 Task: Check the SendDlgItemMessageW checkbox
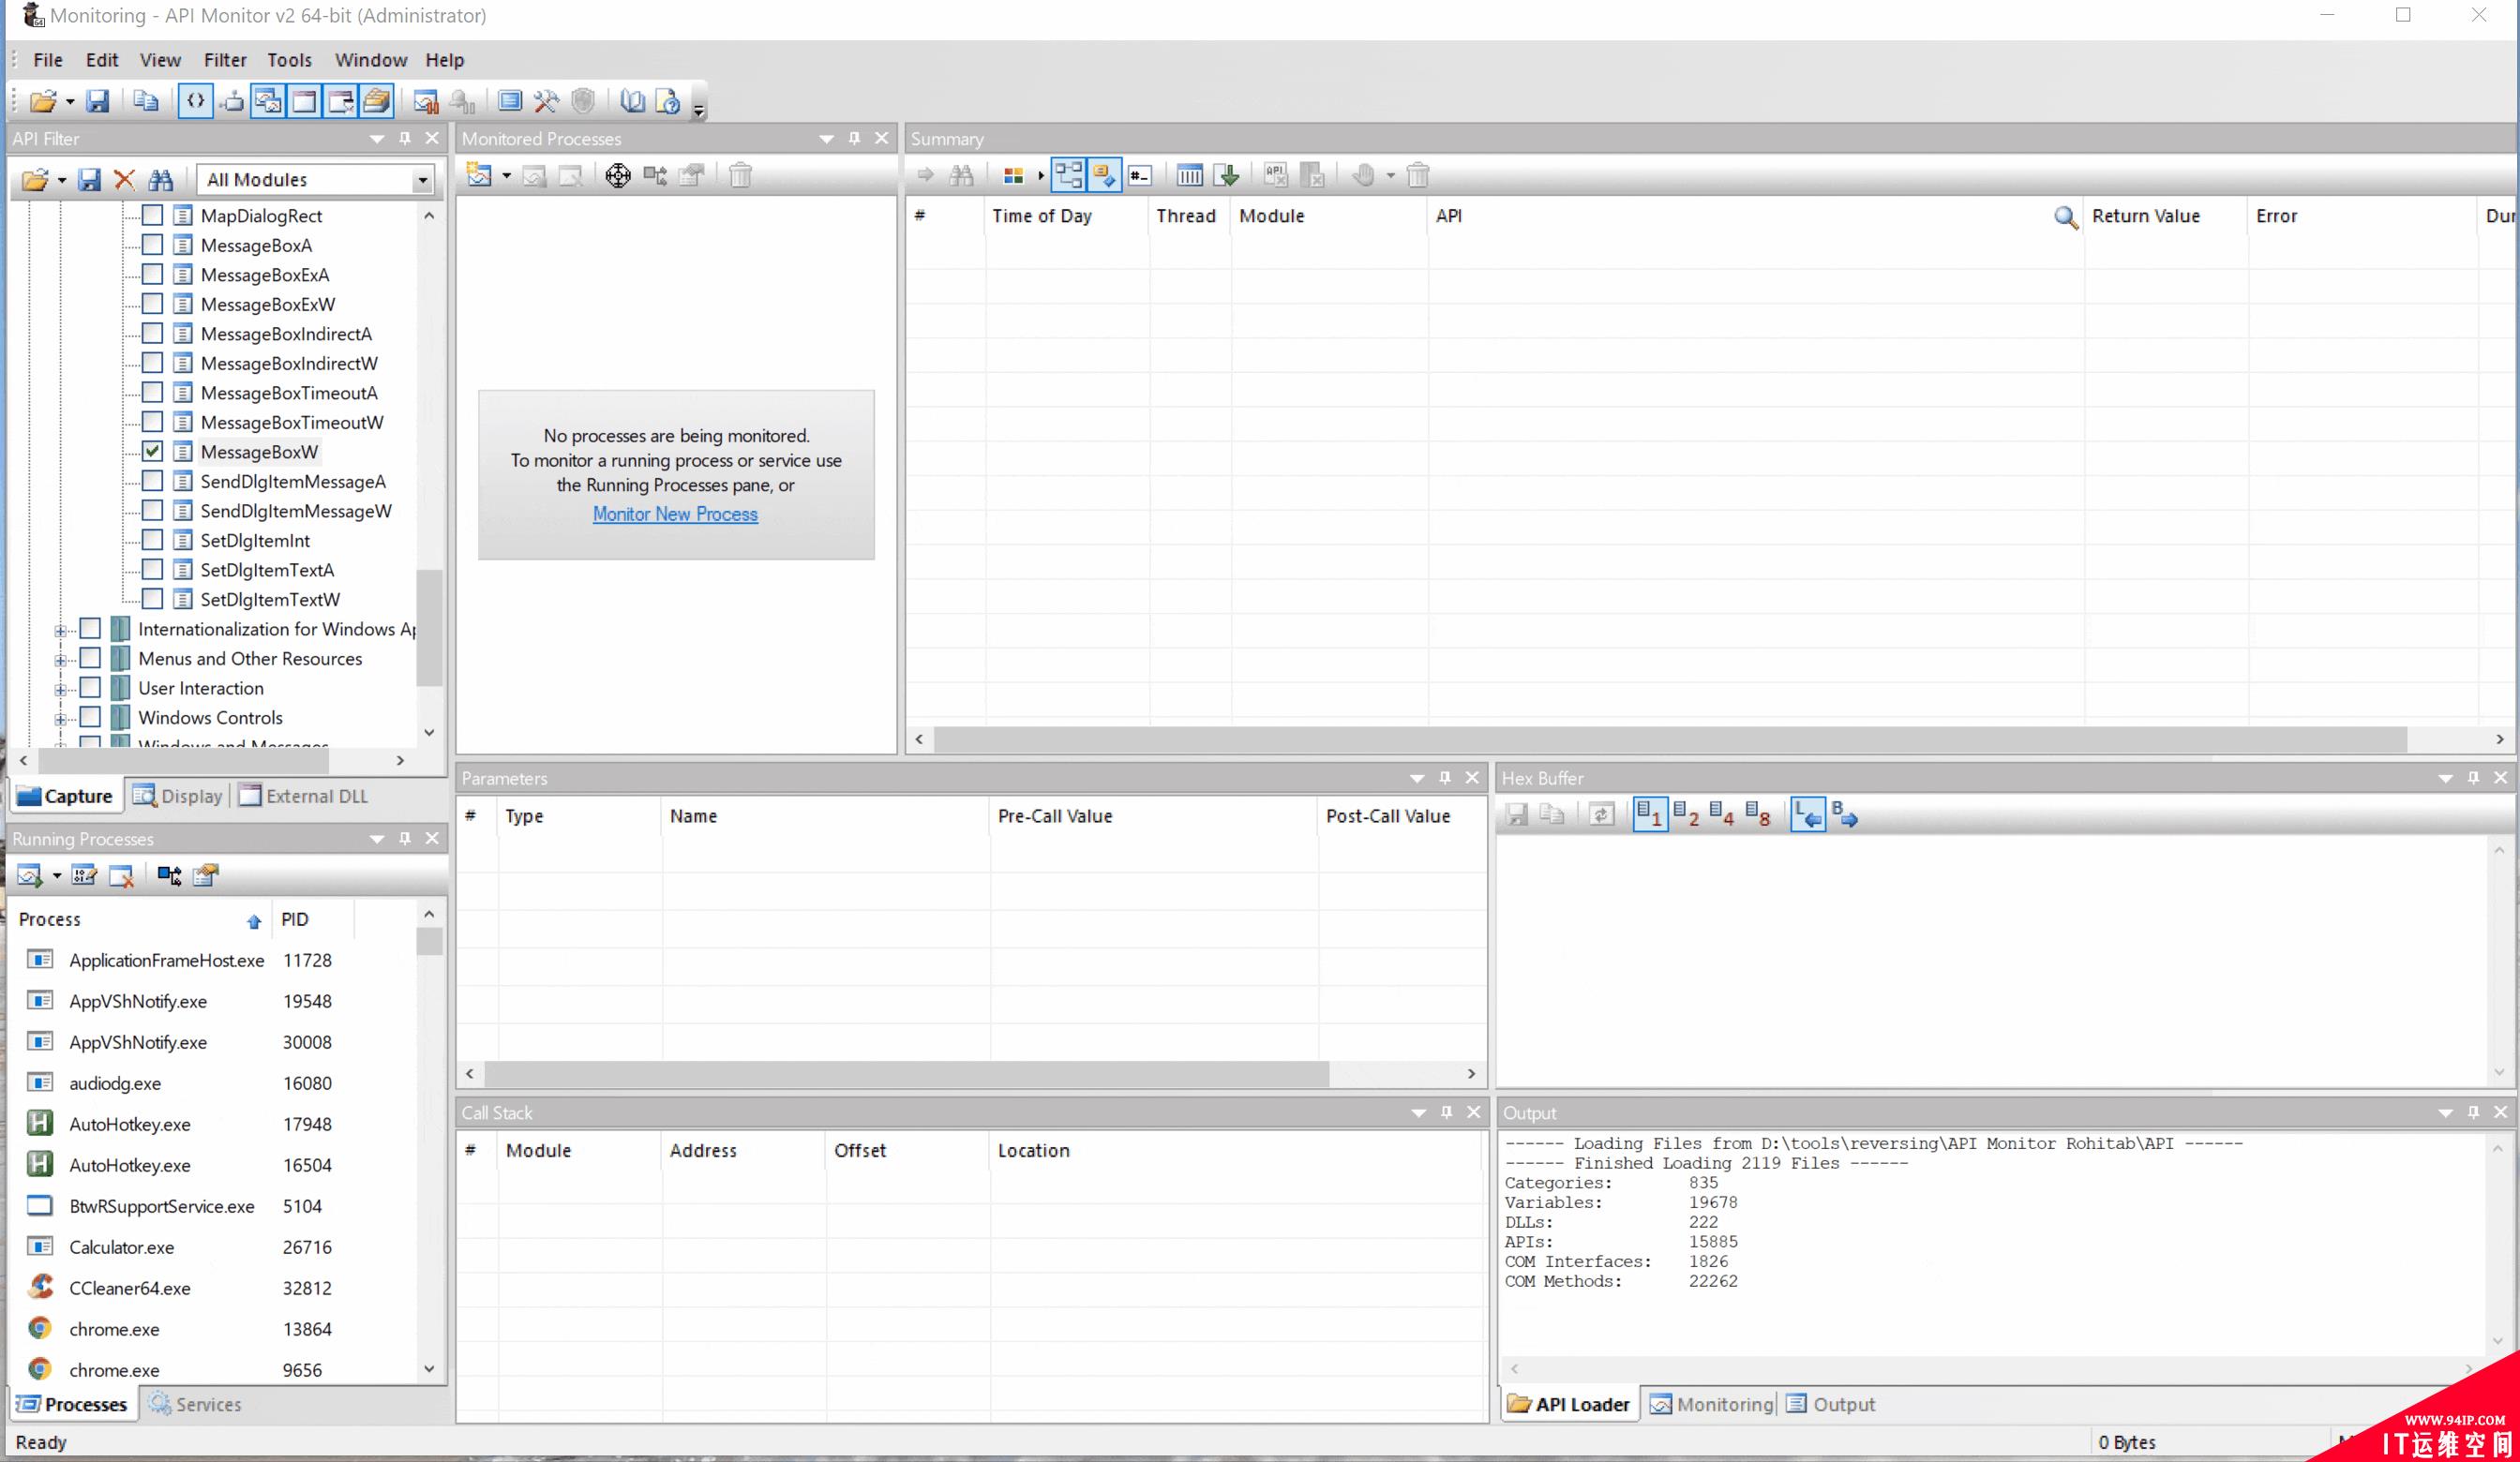pos(152,511)
